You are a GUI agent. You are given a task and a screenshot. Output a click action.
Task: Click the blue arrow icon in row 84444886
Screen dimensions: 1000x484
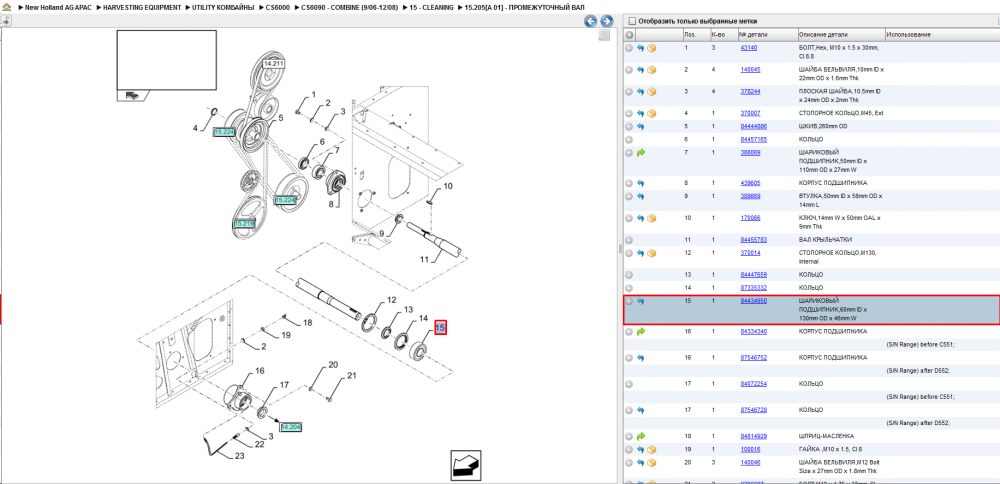[x=640, y=126]
